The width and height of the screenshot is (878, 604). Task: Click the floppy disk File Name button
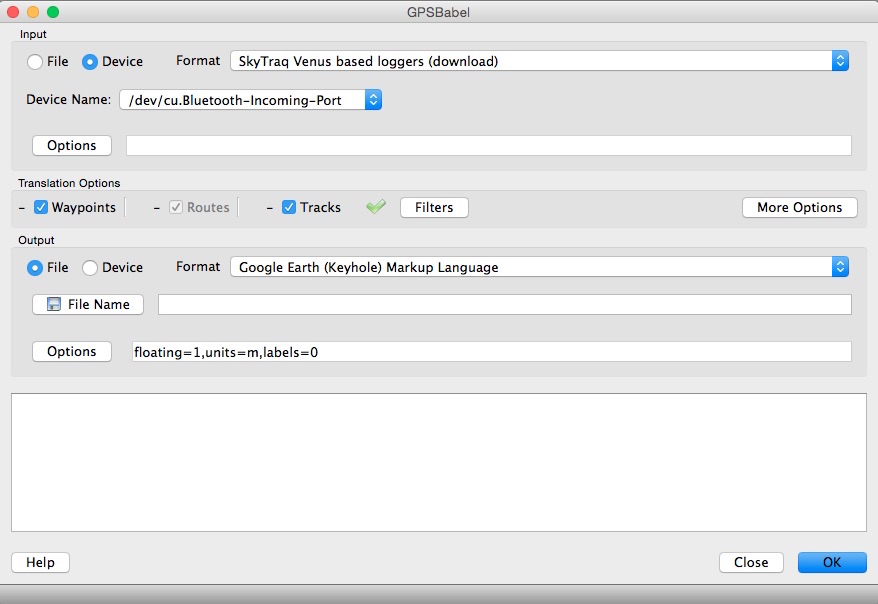(88, 304)
